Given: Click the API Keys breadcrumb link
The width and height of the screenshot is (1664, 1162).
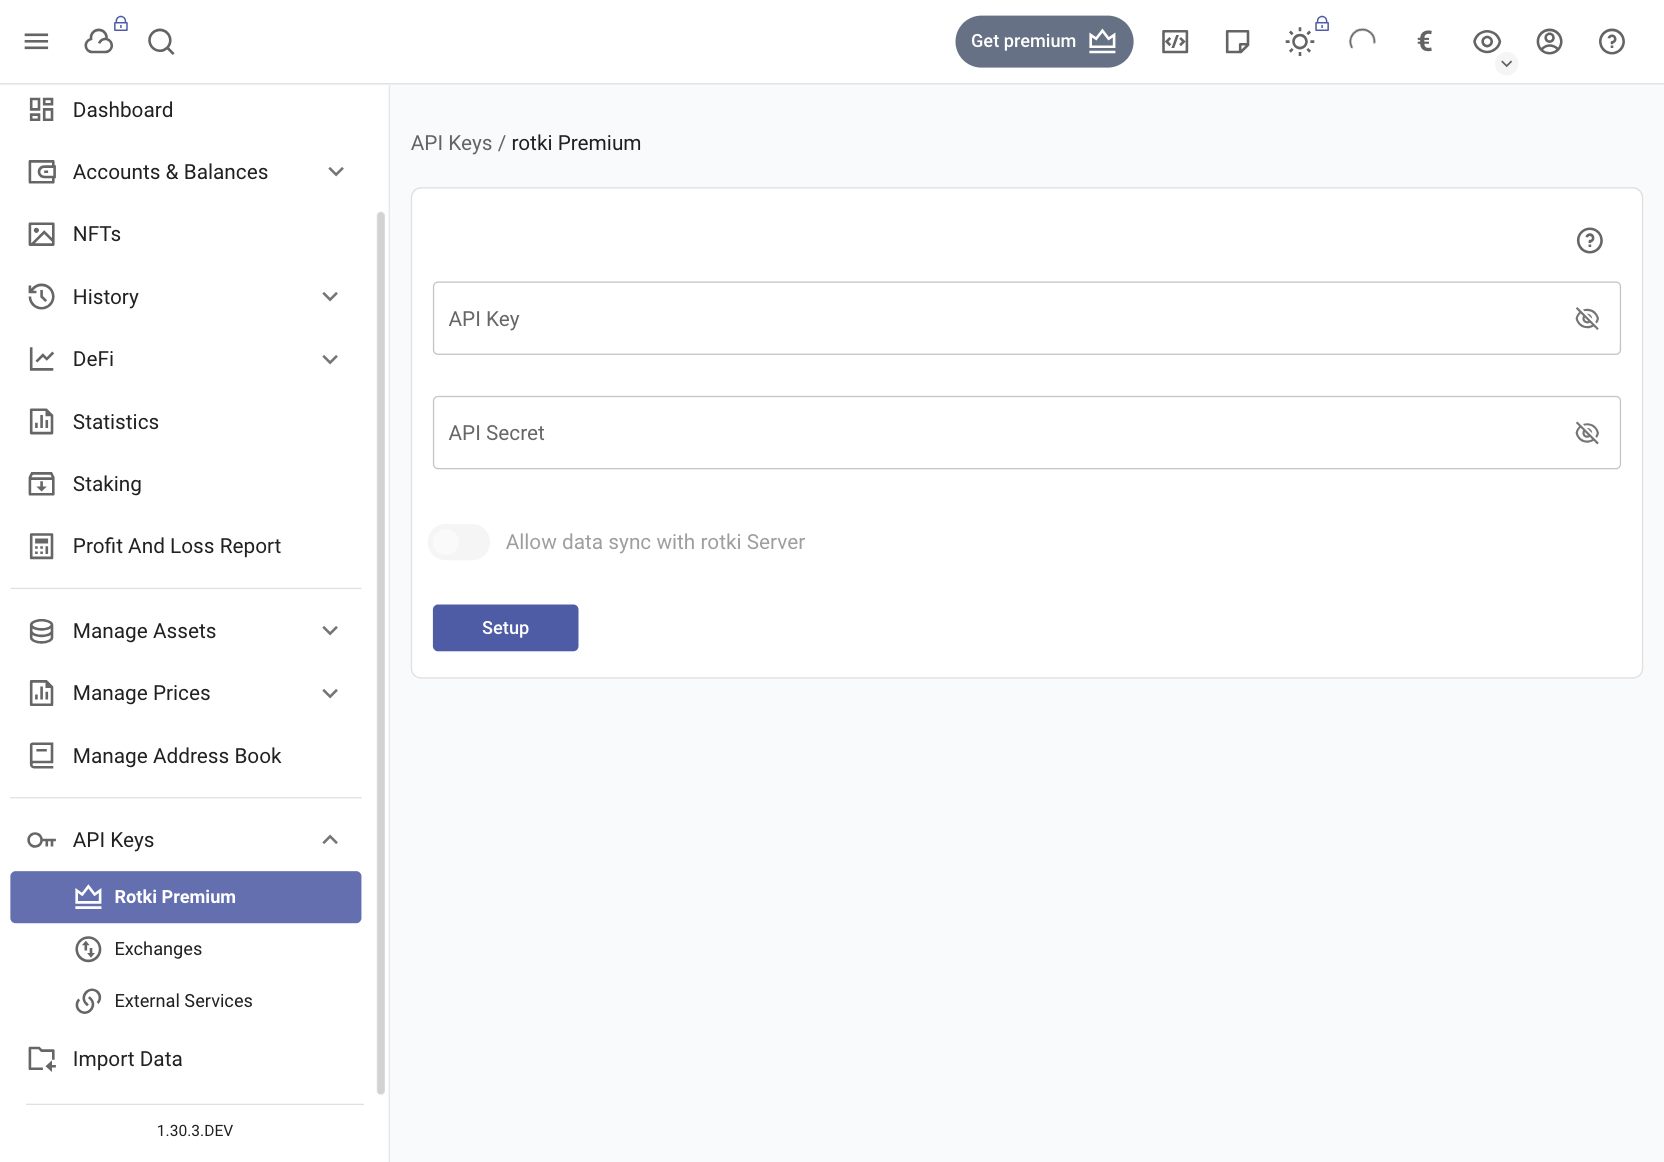Looking at the screenshot, I should (x=452, y=143).
